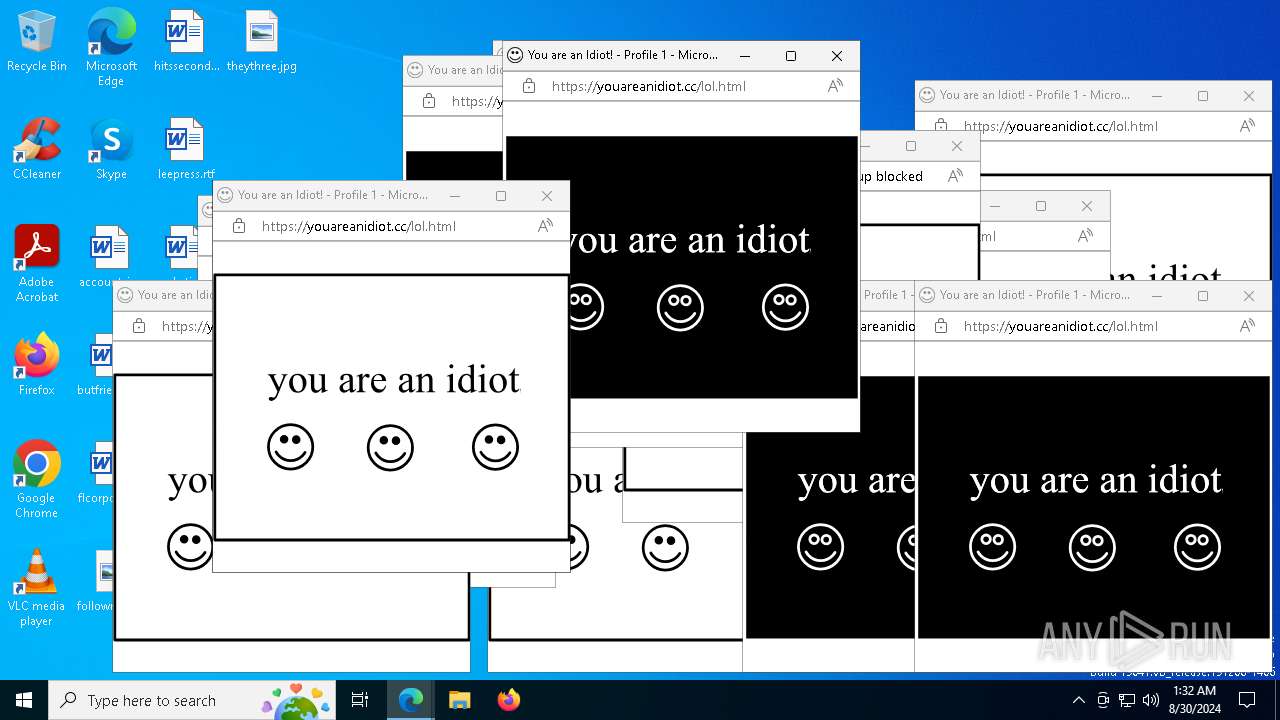
Task: Close the small window showing 'ml' address fragment
Action: 1087,206
